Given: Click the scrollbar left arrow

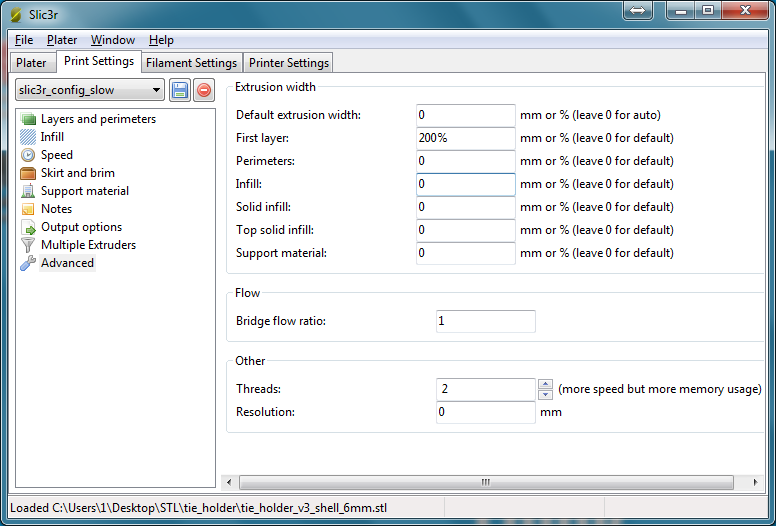Looking at the screenshot, I should pos(229,482).
